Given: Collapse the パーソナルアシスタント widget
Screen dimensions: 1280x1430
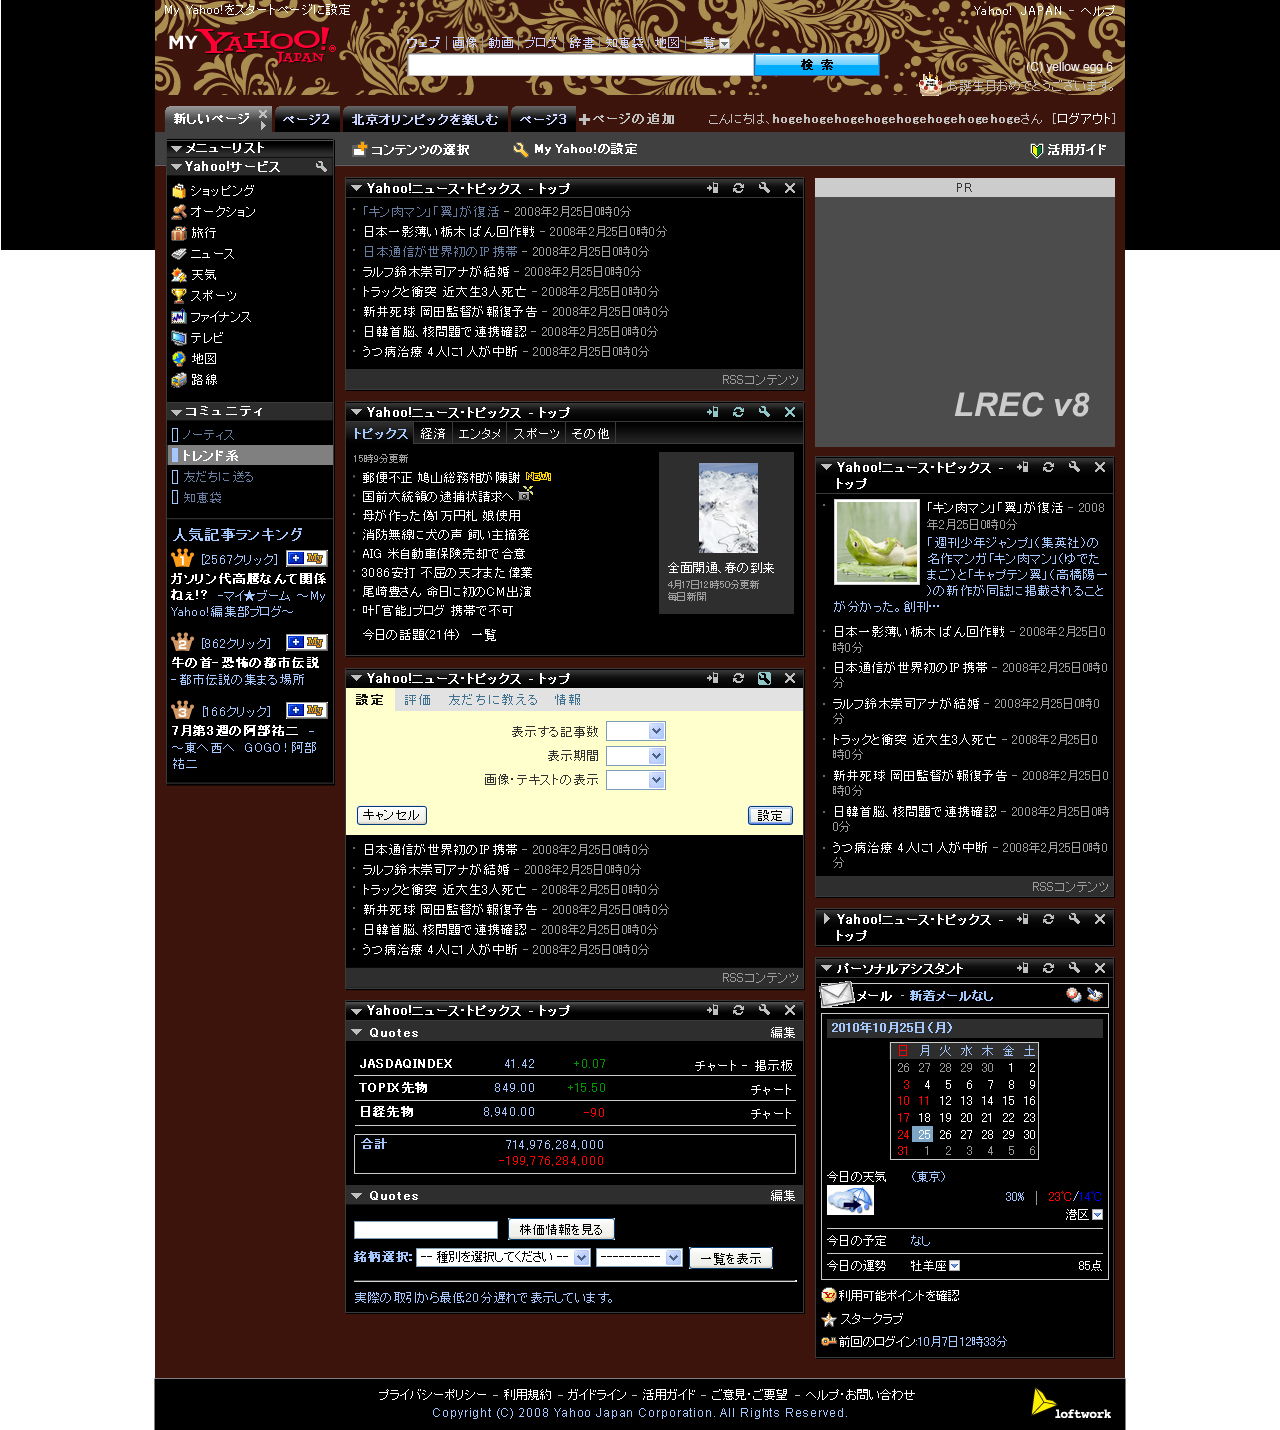Looking at the screenshot, I should [x=827, y=968].
